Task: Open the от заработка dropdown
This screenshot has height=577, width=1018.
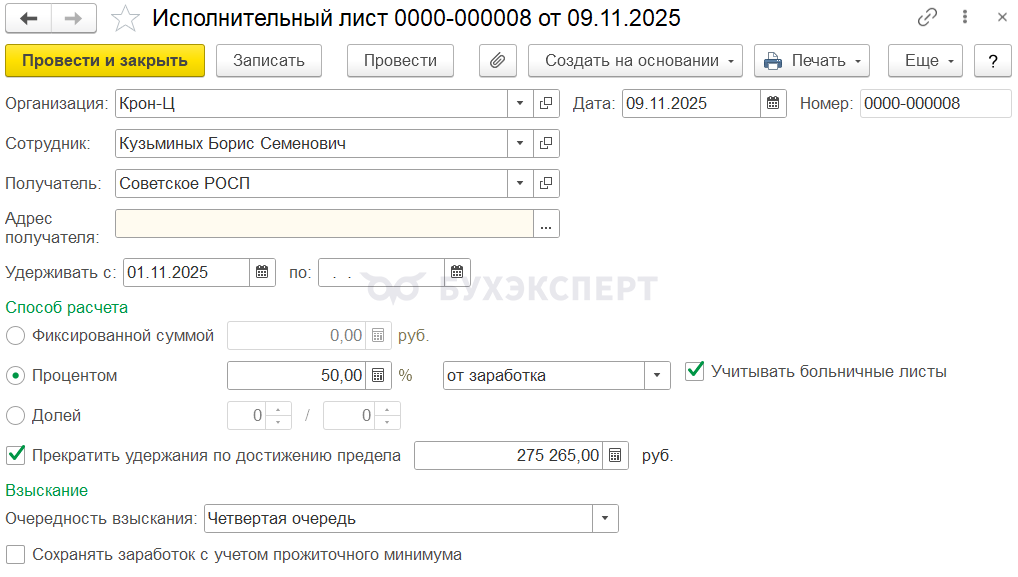Action: (657, 376)
